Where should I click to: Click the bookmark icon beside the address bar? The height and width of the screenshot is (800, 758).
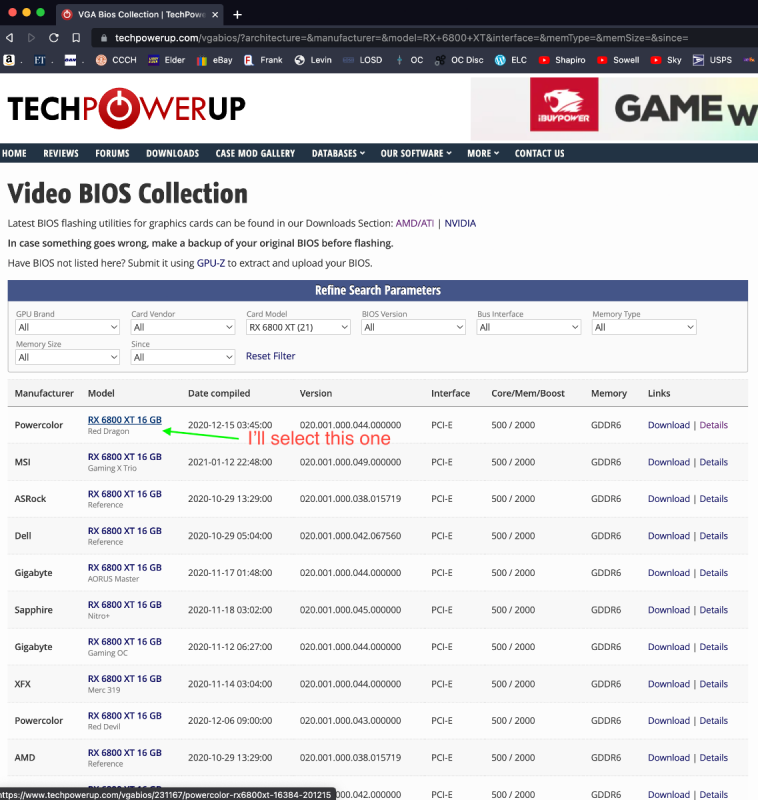[76, 38]
